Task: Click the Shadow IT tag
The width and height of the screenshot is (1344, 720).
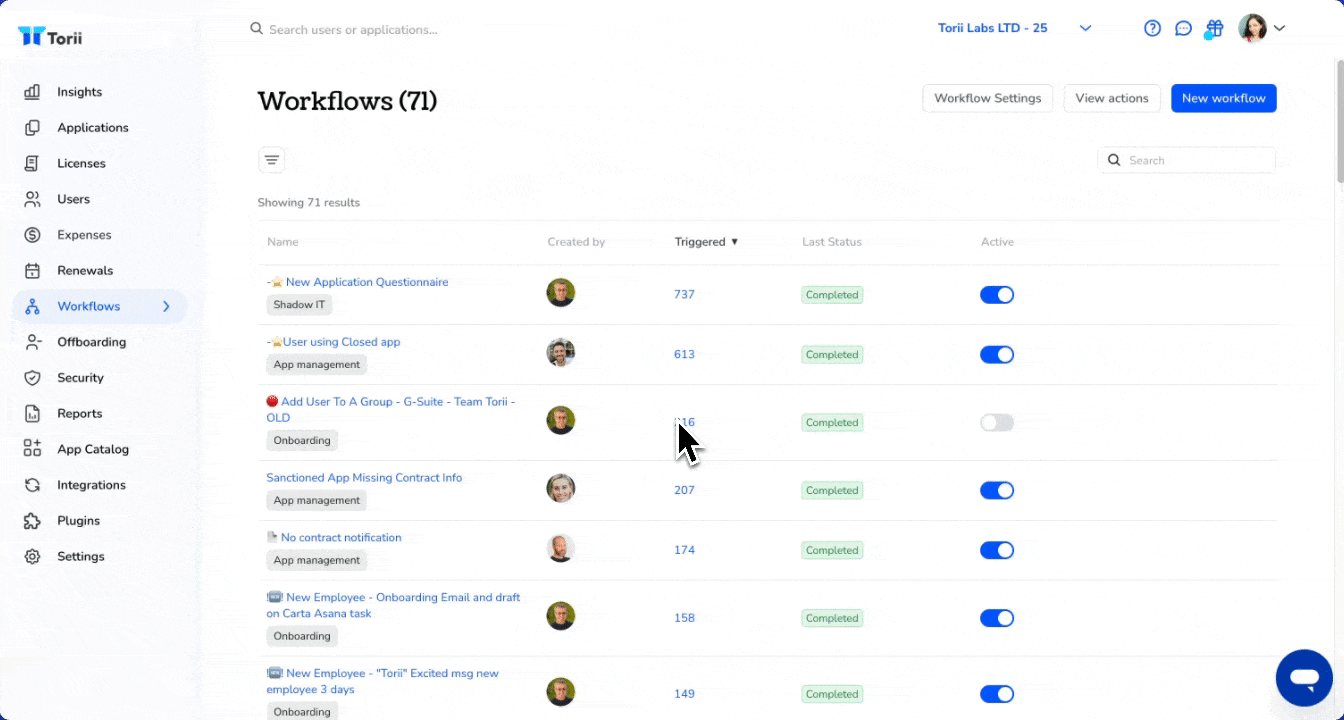Action: [299, 304]
